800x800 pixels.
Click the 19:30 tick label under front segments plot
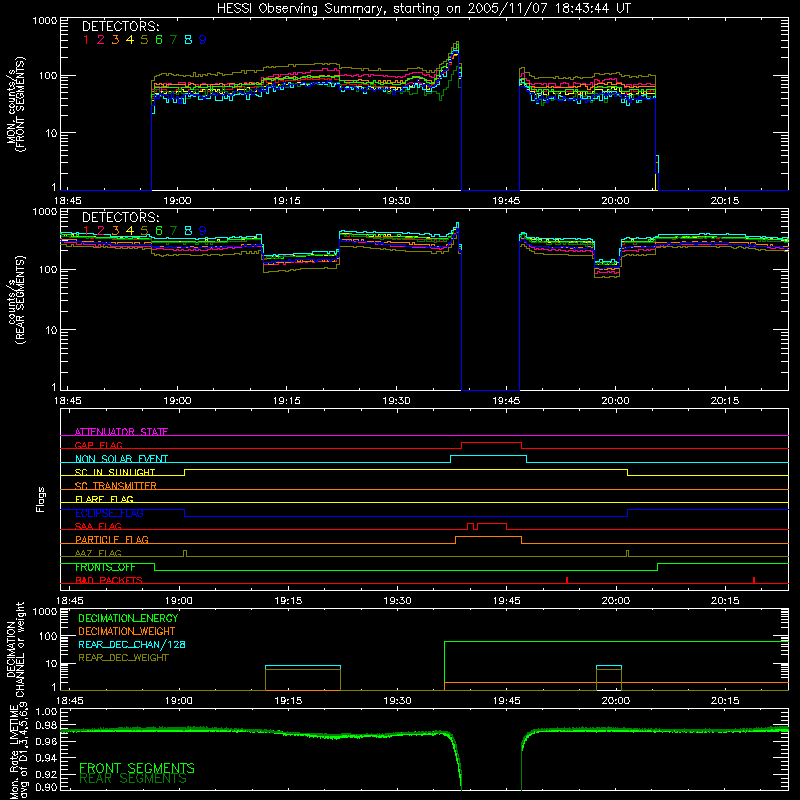tap(396, 201)
